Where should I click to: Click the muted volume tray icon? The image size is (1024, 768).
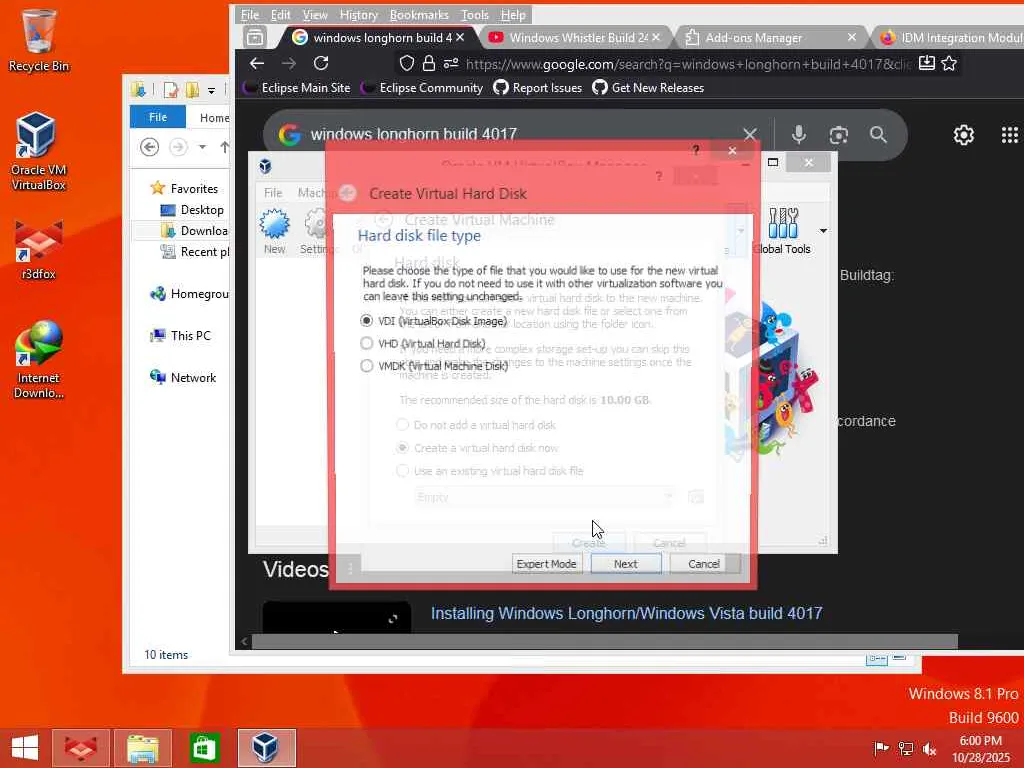point(929,748)
